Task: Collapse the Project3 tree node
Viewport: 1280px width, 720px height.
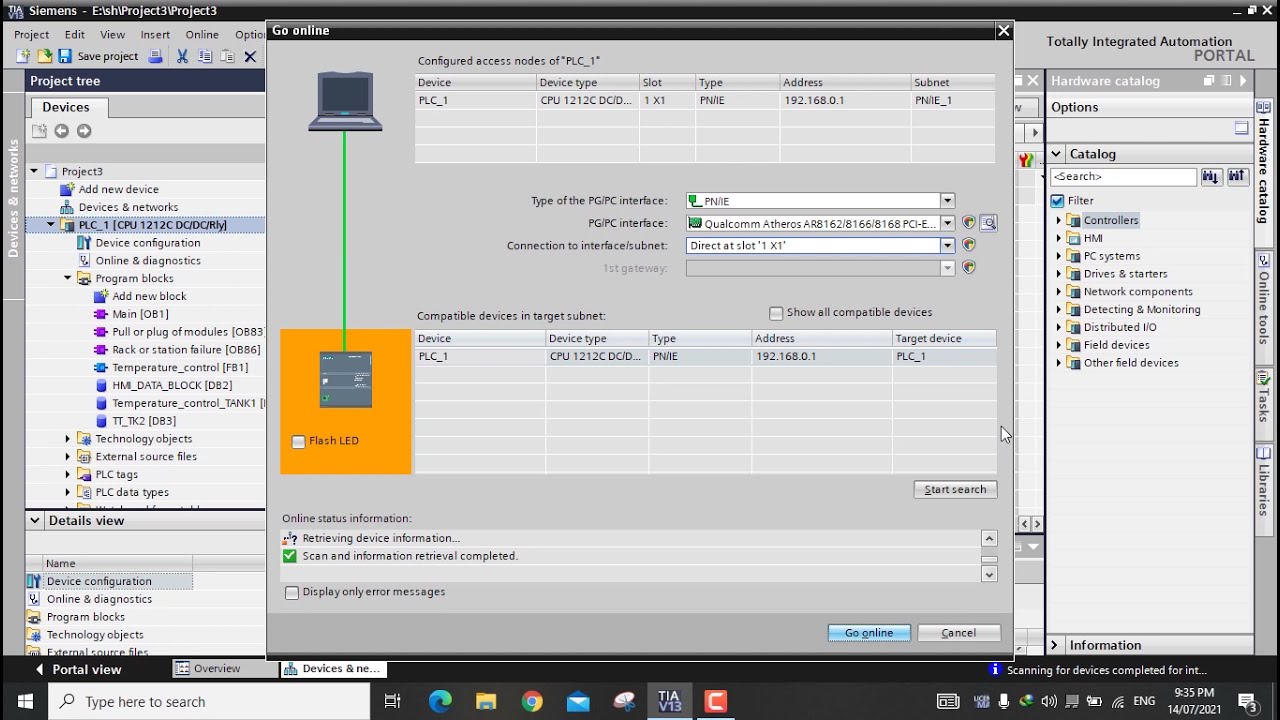Action: click(34, 171)
